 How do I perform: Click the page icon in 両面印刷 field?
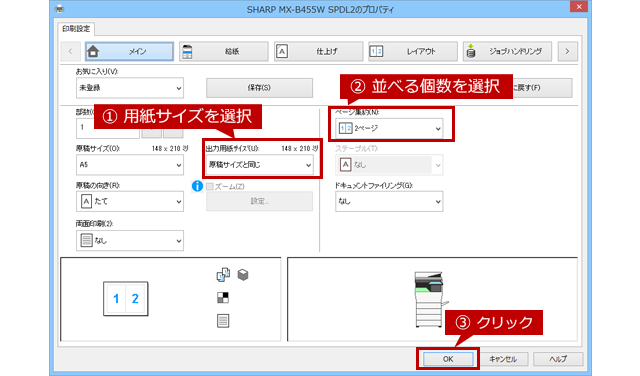86,241
